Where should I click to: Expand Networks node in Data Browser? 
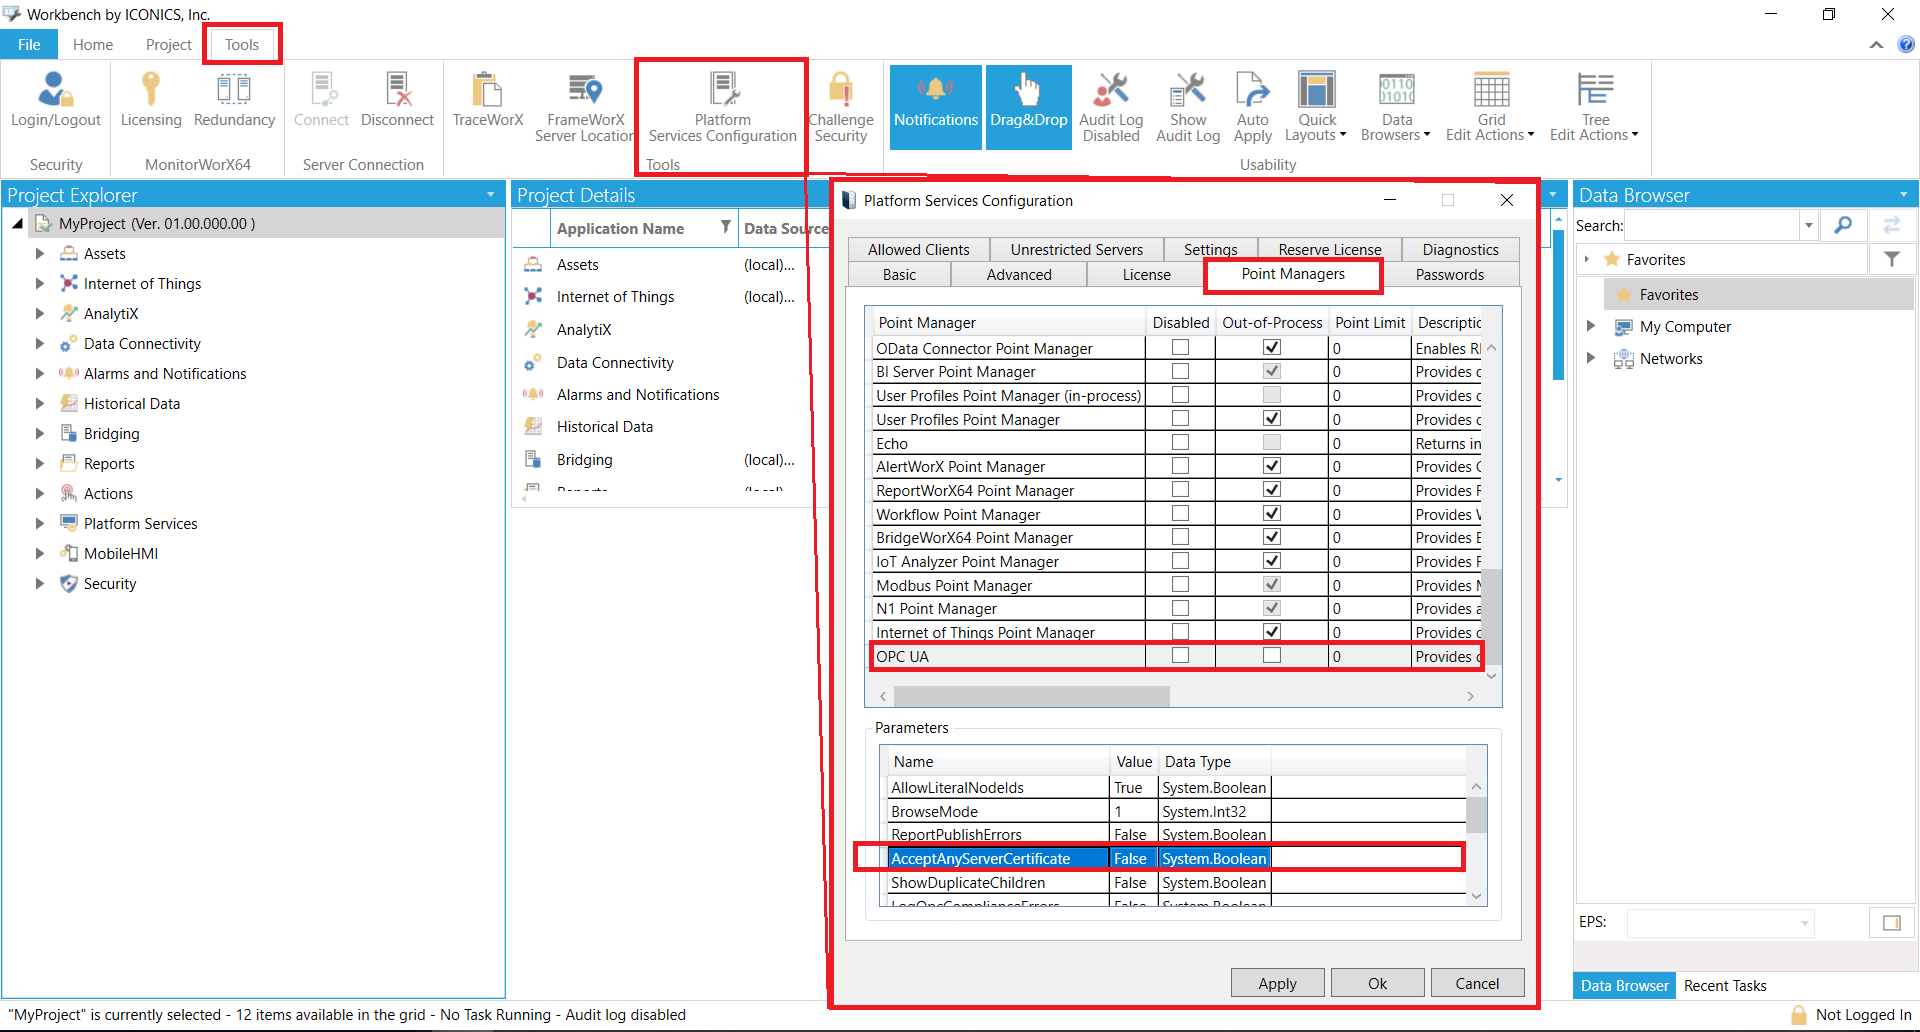coord(1591,358)
